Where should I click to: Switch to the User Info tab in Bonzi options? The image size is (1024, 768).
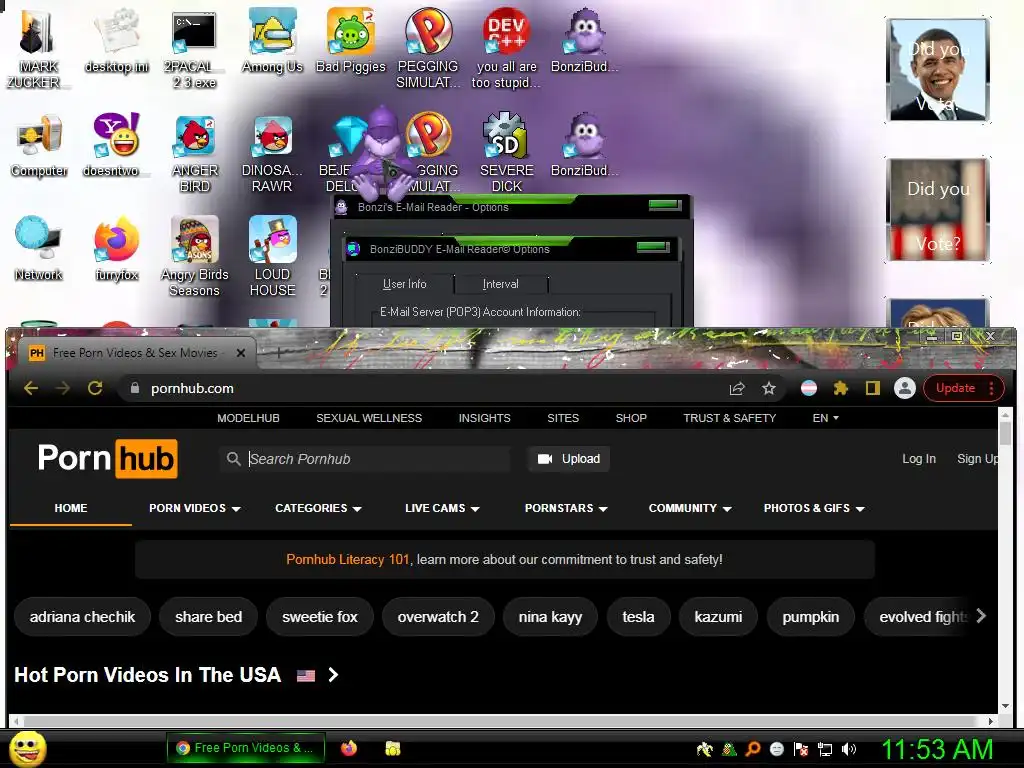point(404,284)
